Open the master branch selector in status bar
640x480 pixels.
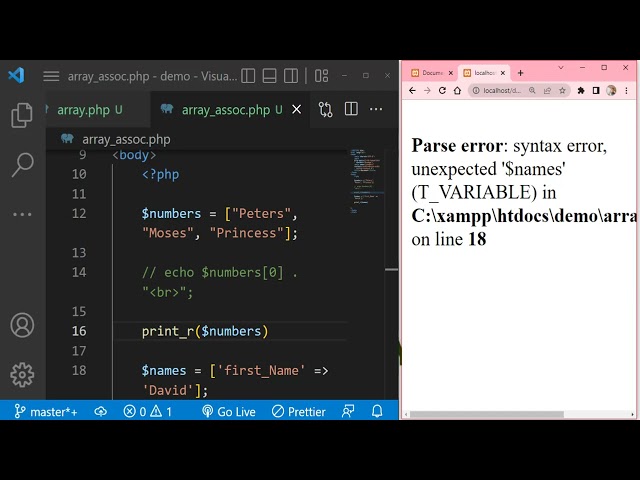(46, 411)
